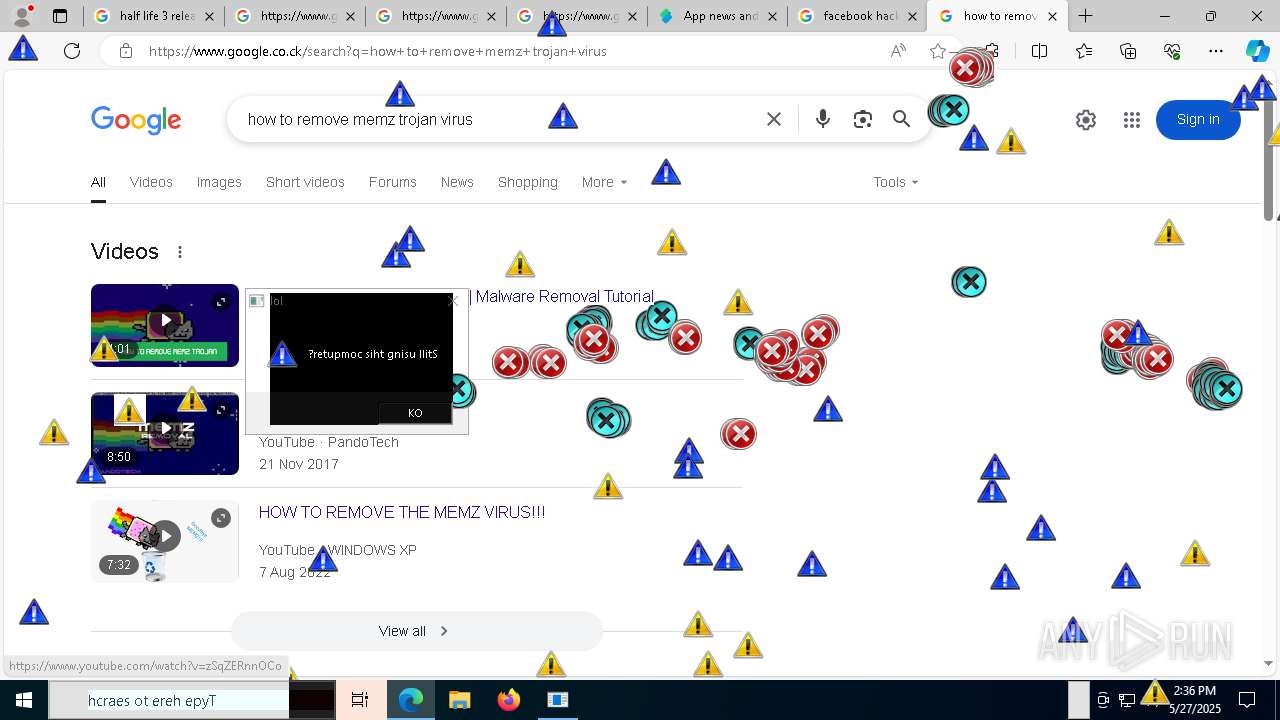Expand the Tools dropdown
Screen dimensions: 1280x720
895,182
